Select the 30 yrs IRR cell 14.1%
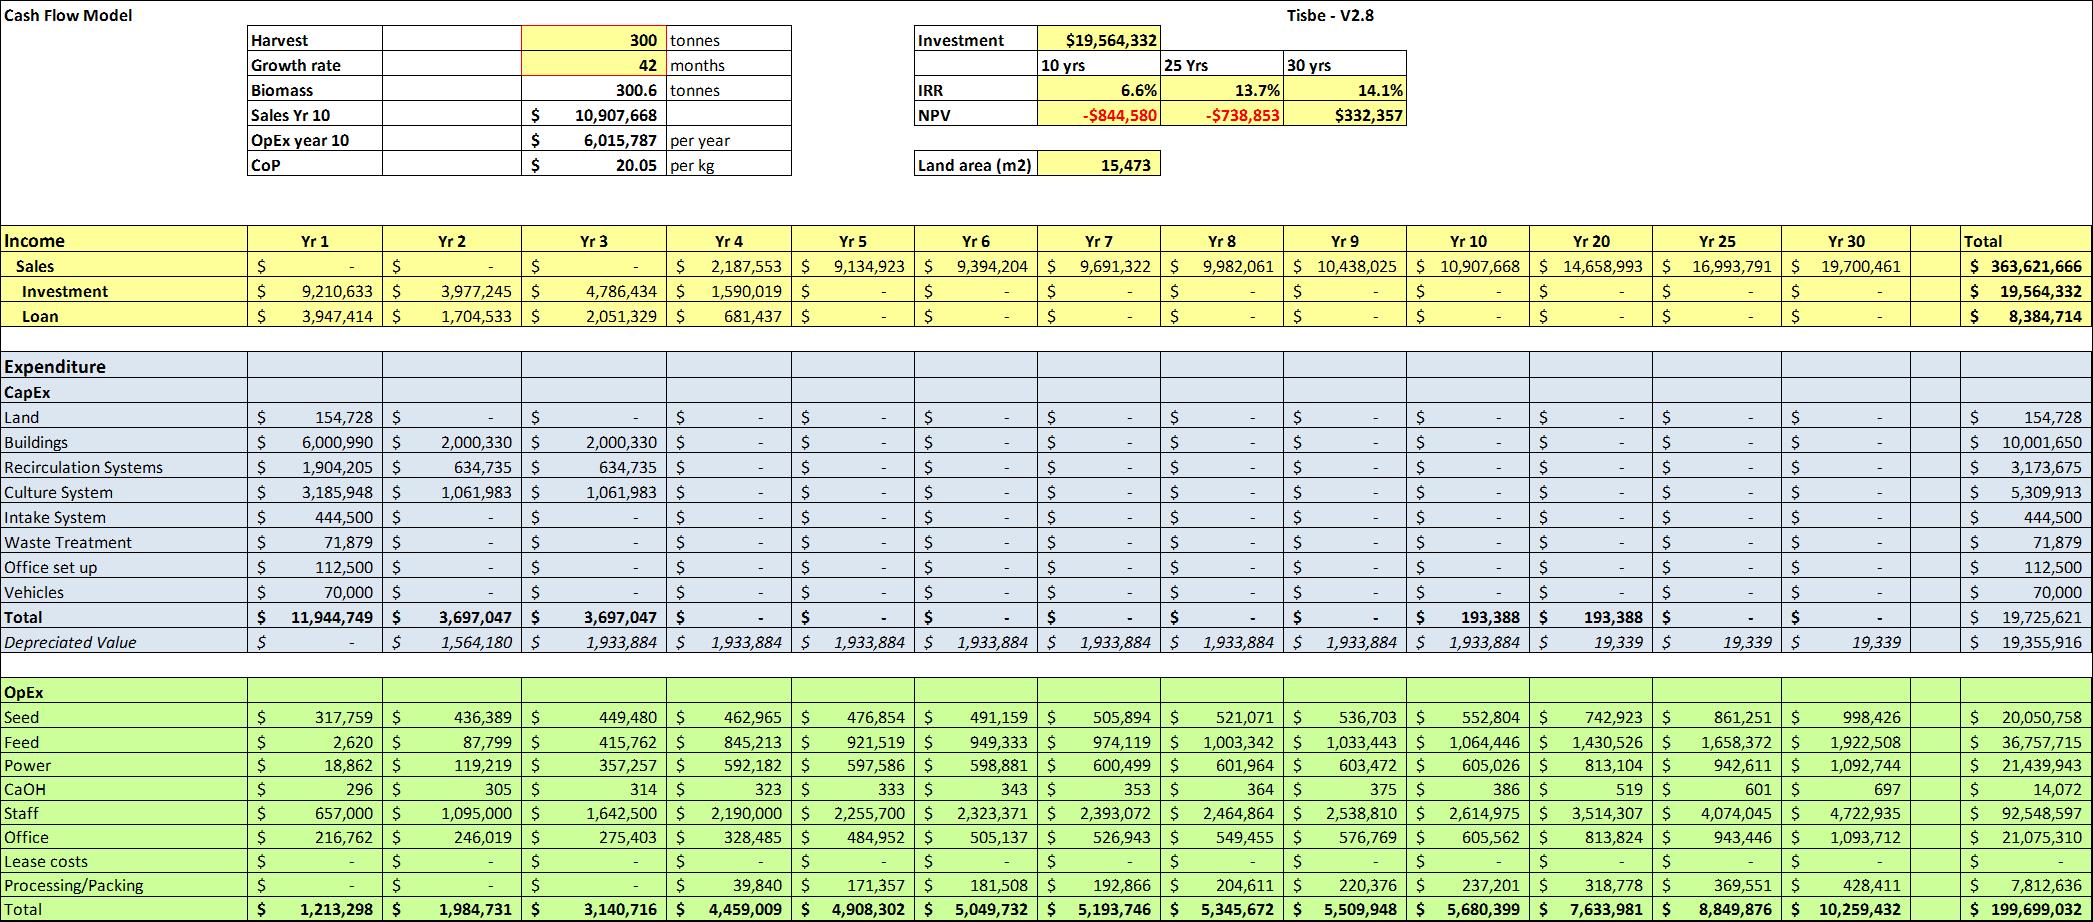The width and height of the screenshot is (2093, 922). (x=1345, y=89)
